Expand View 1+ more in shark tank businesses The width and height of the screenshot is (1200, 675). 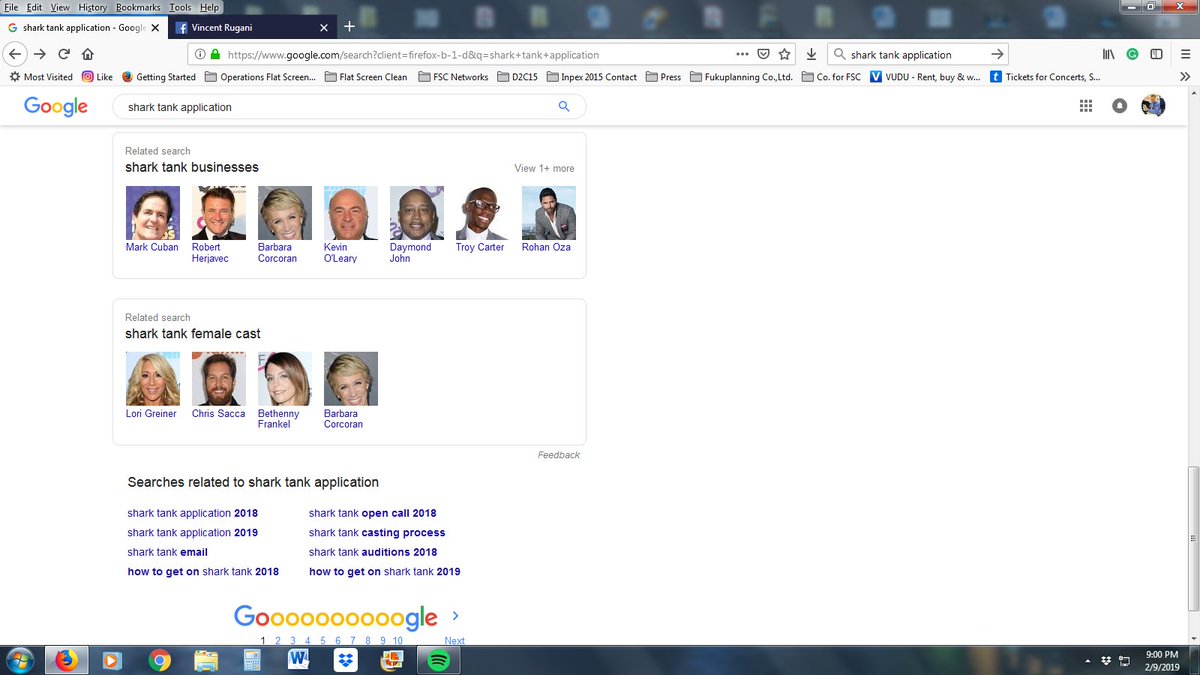coord(544,168)
